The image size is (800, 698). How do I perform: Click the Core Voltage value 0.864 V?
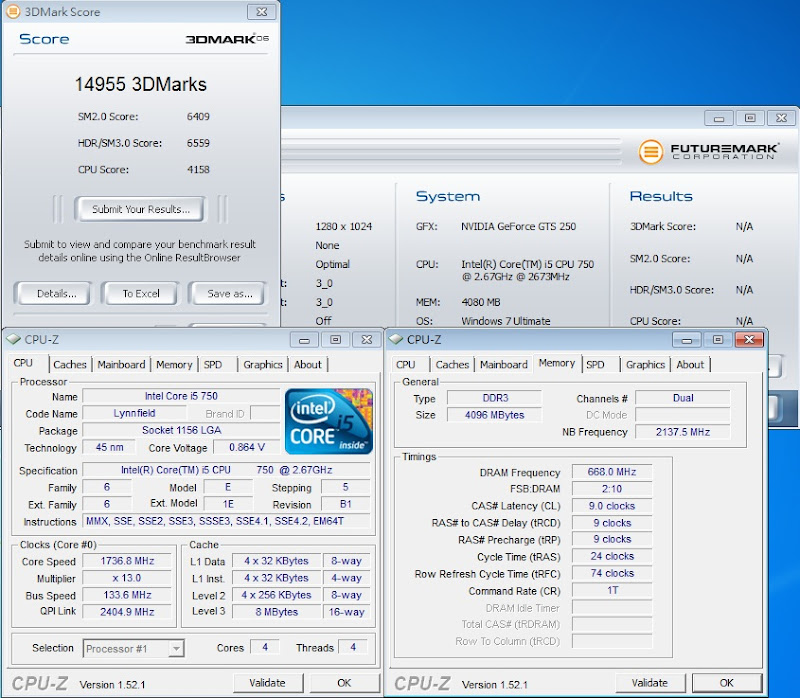point(247,447)
